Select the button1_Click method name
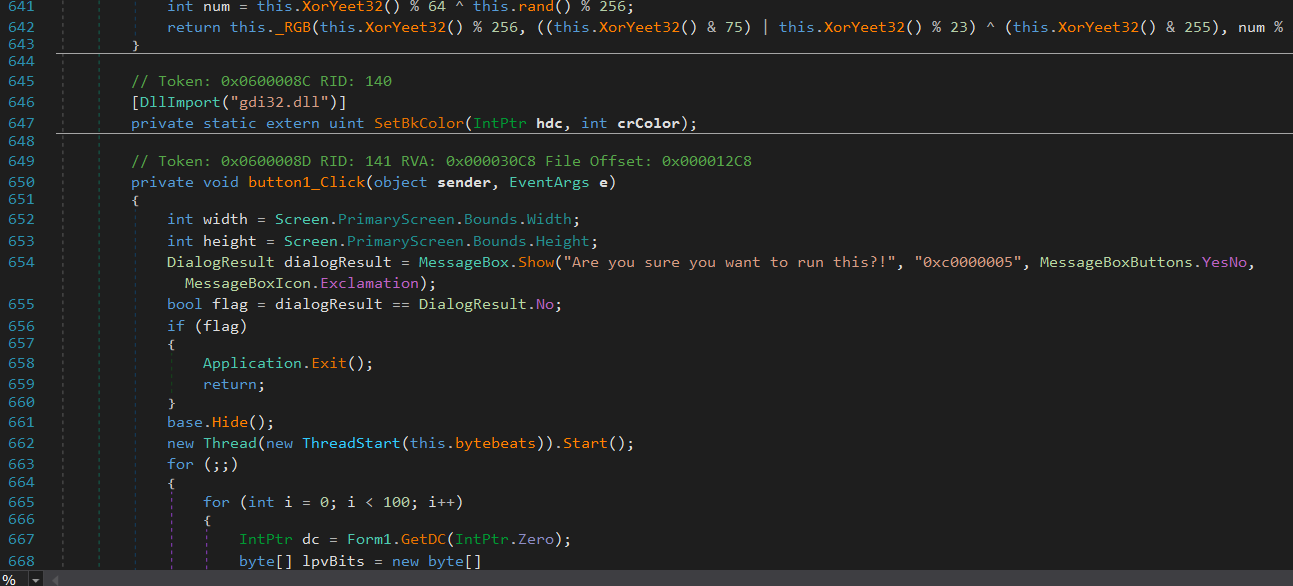The image size is (1293, 586). [x=306, y=182]
